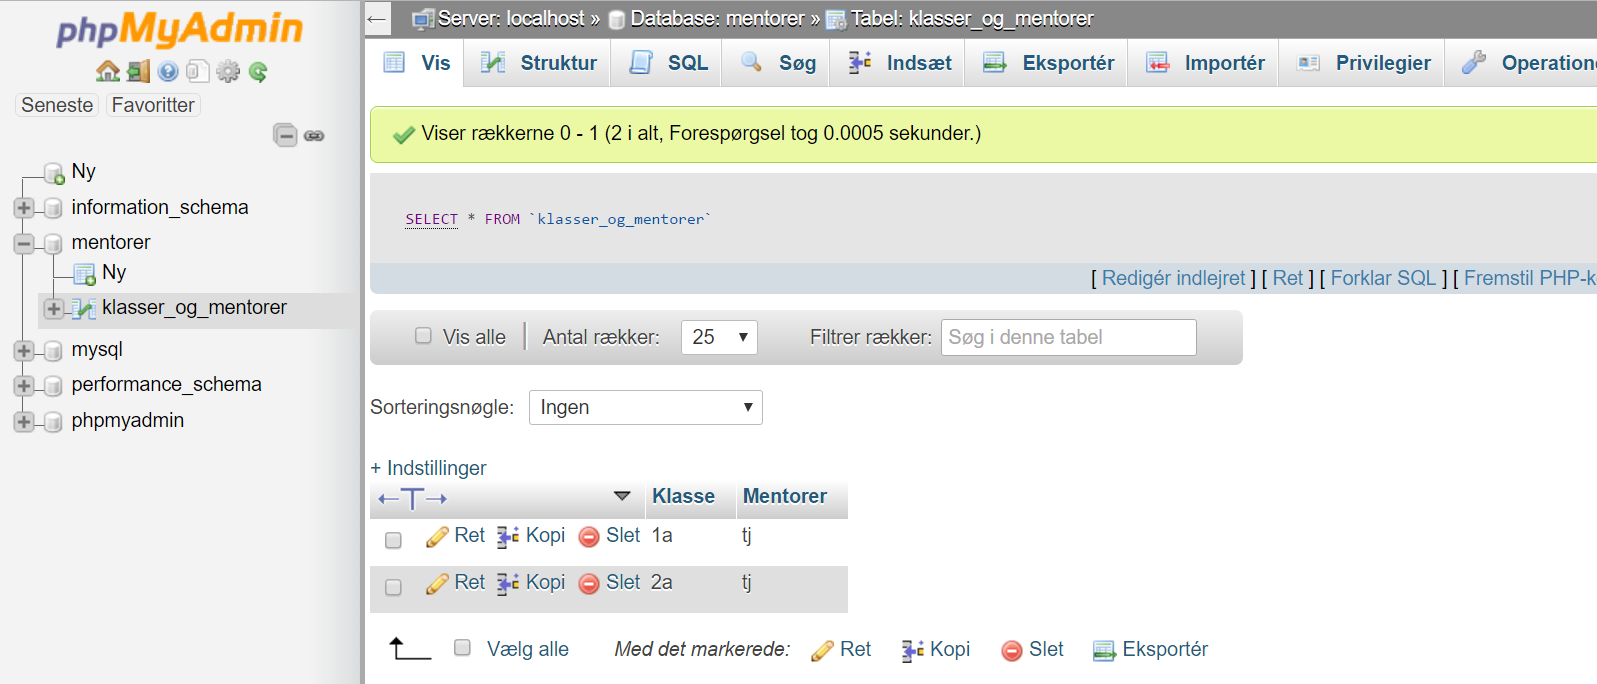Click the Redigér indlejret link
Image resolution: width=1597 pixels, height=684 pixels.
pos(1174,278)
